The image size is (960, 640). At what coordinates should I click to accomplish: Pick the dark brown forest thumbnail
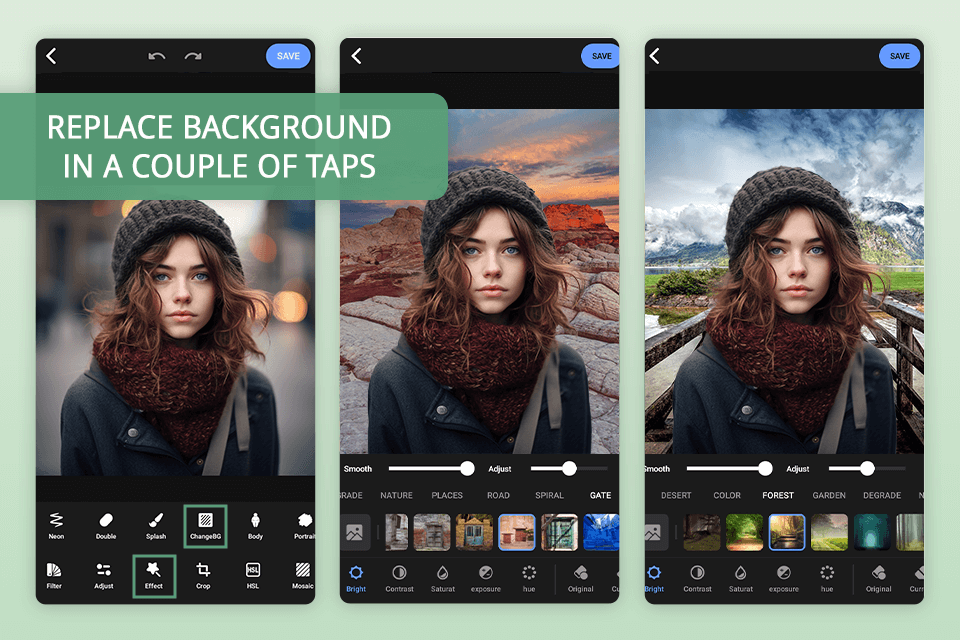tap(702, 532)
